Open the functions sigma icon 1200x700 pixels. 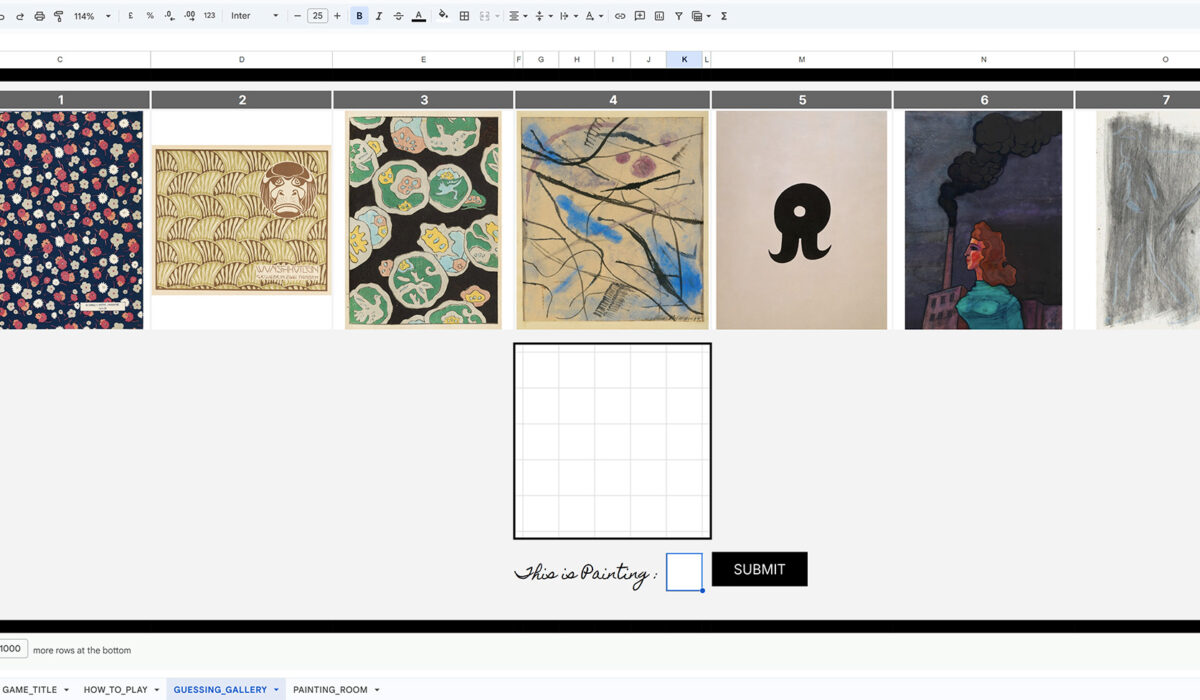tap(724, 16)
